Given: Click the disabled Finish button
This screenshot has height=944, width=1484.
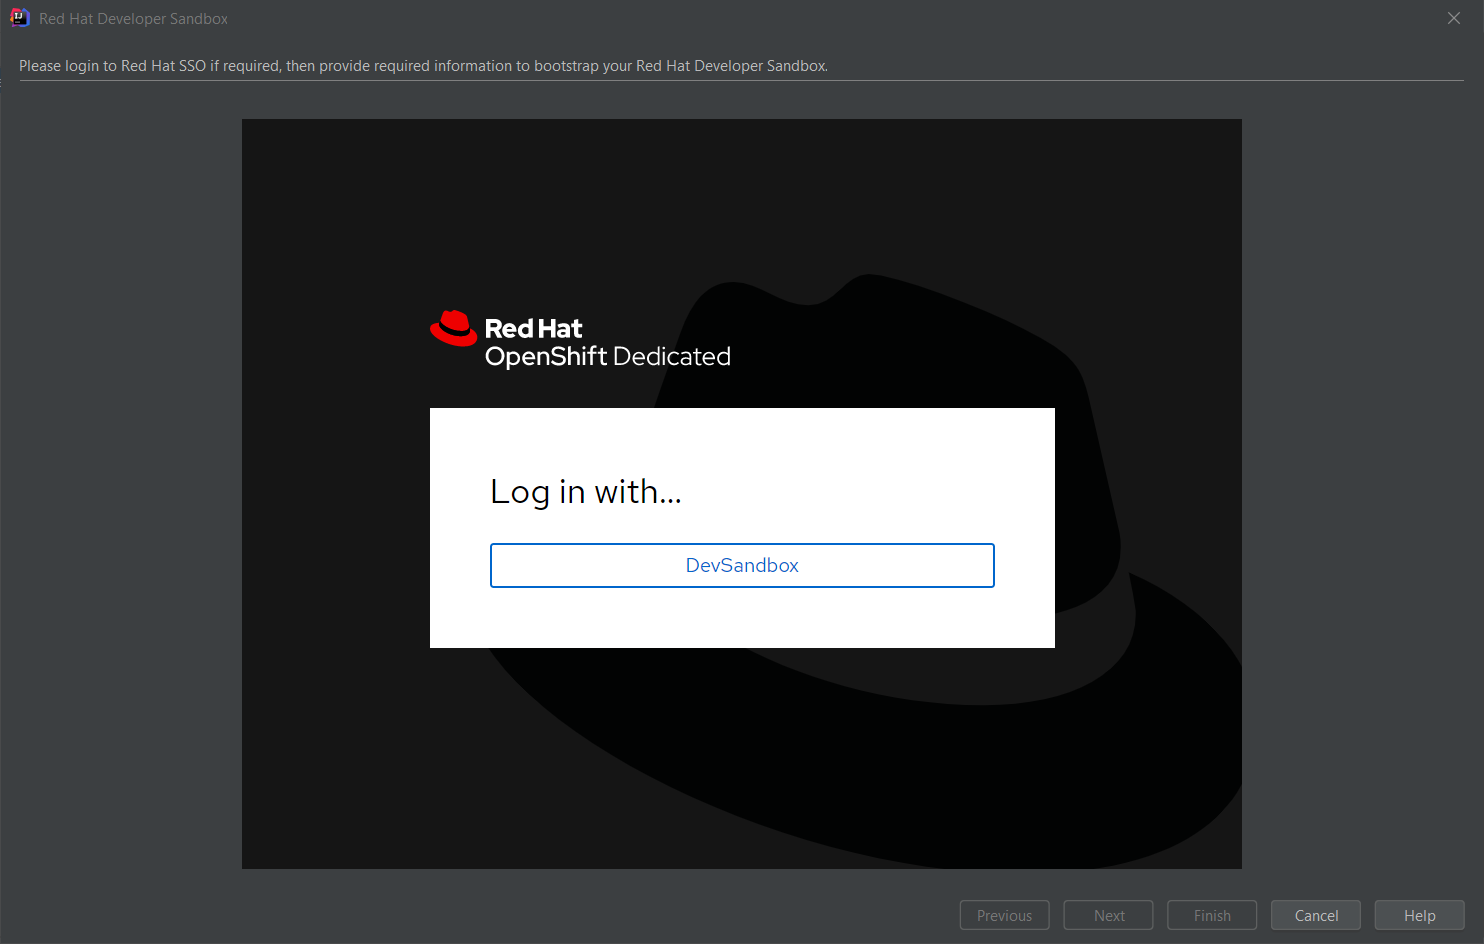Looking at the screenshot, I should coord(1212,915).
